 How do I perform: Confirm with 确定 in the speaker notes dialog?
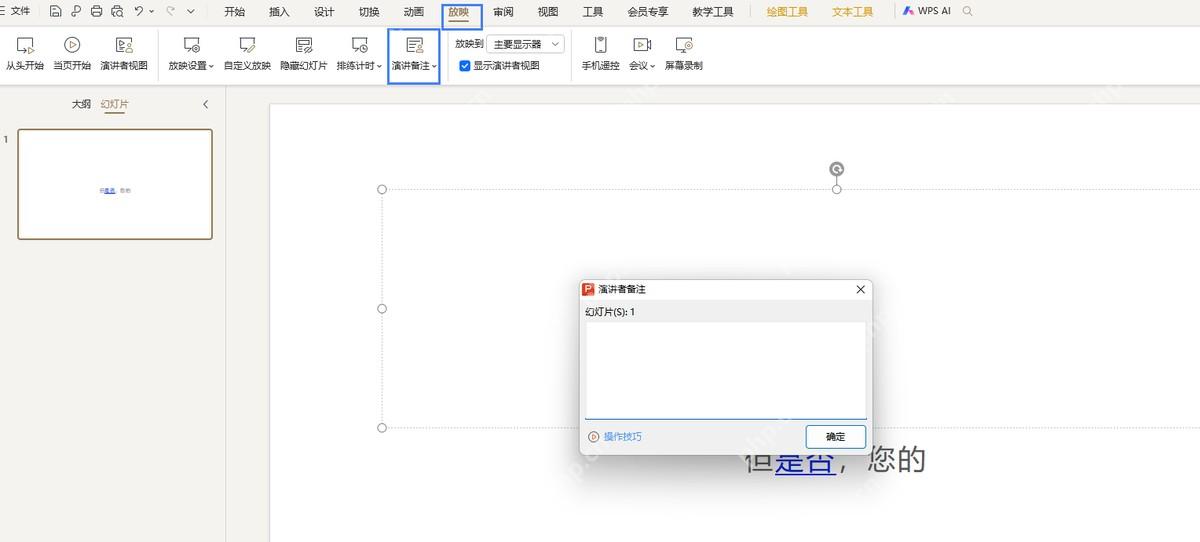[x=835, y=436]
